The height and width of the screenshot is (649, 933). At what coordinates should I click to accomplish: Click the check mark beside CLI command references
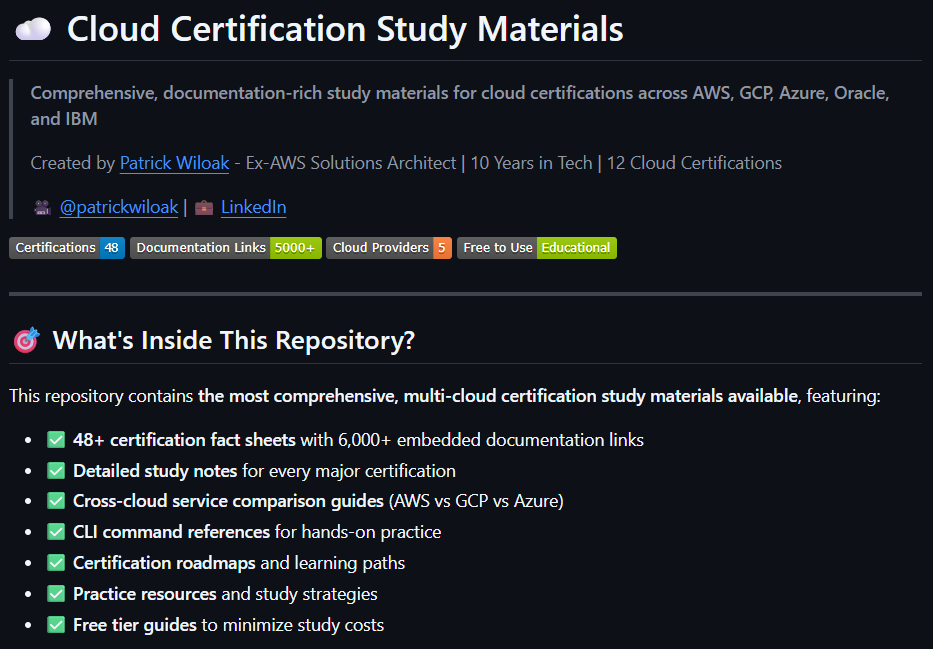tap(56, 532)
